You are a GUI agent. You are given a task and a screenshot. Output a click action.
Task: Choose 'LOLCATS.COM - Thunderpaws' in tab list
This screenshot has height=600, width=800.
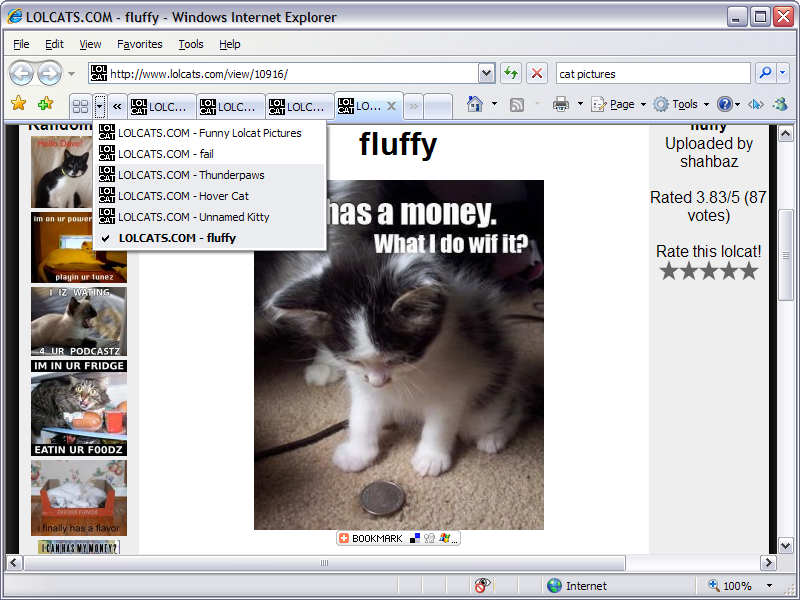coord(191,175)
